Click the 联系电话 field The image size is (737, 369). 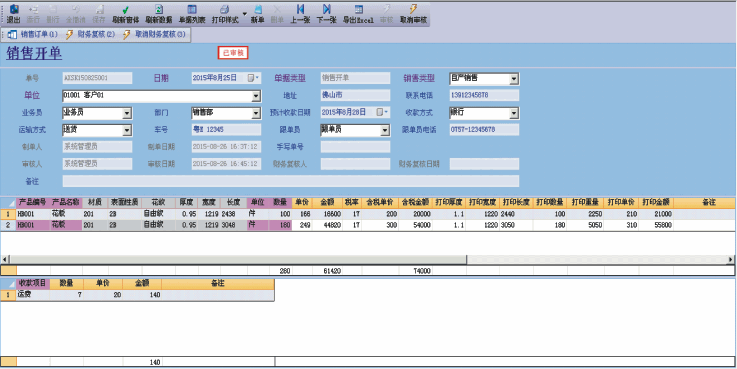485,95
